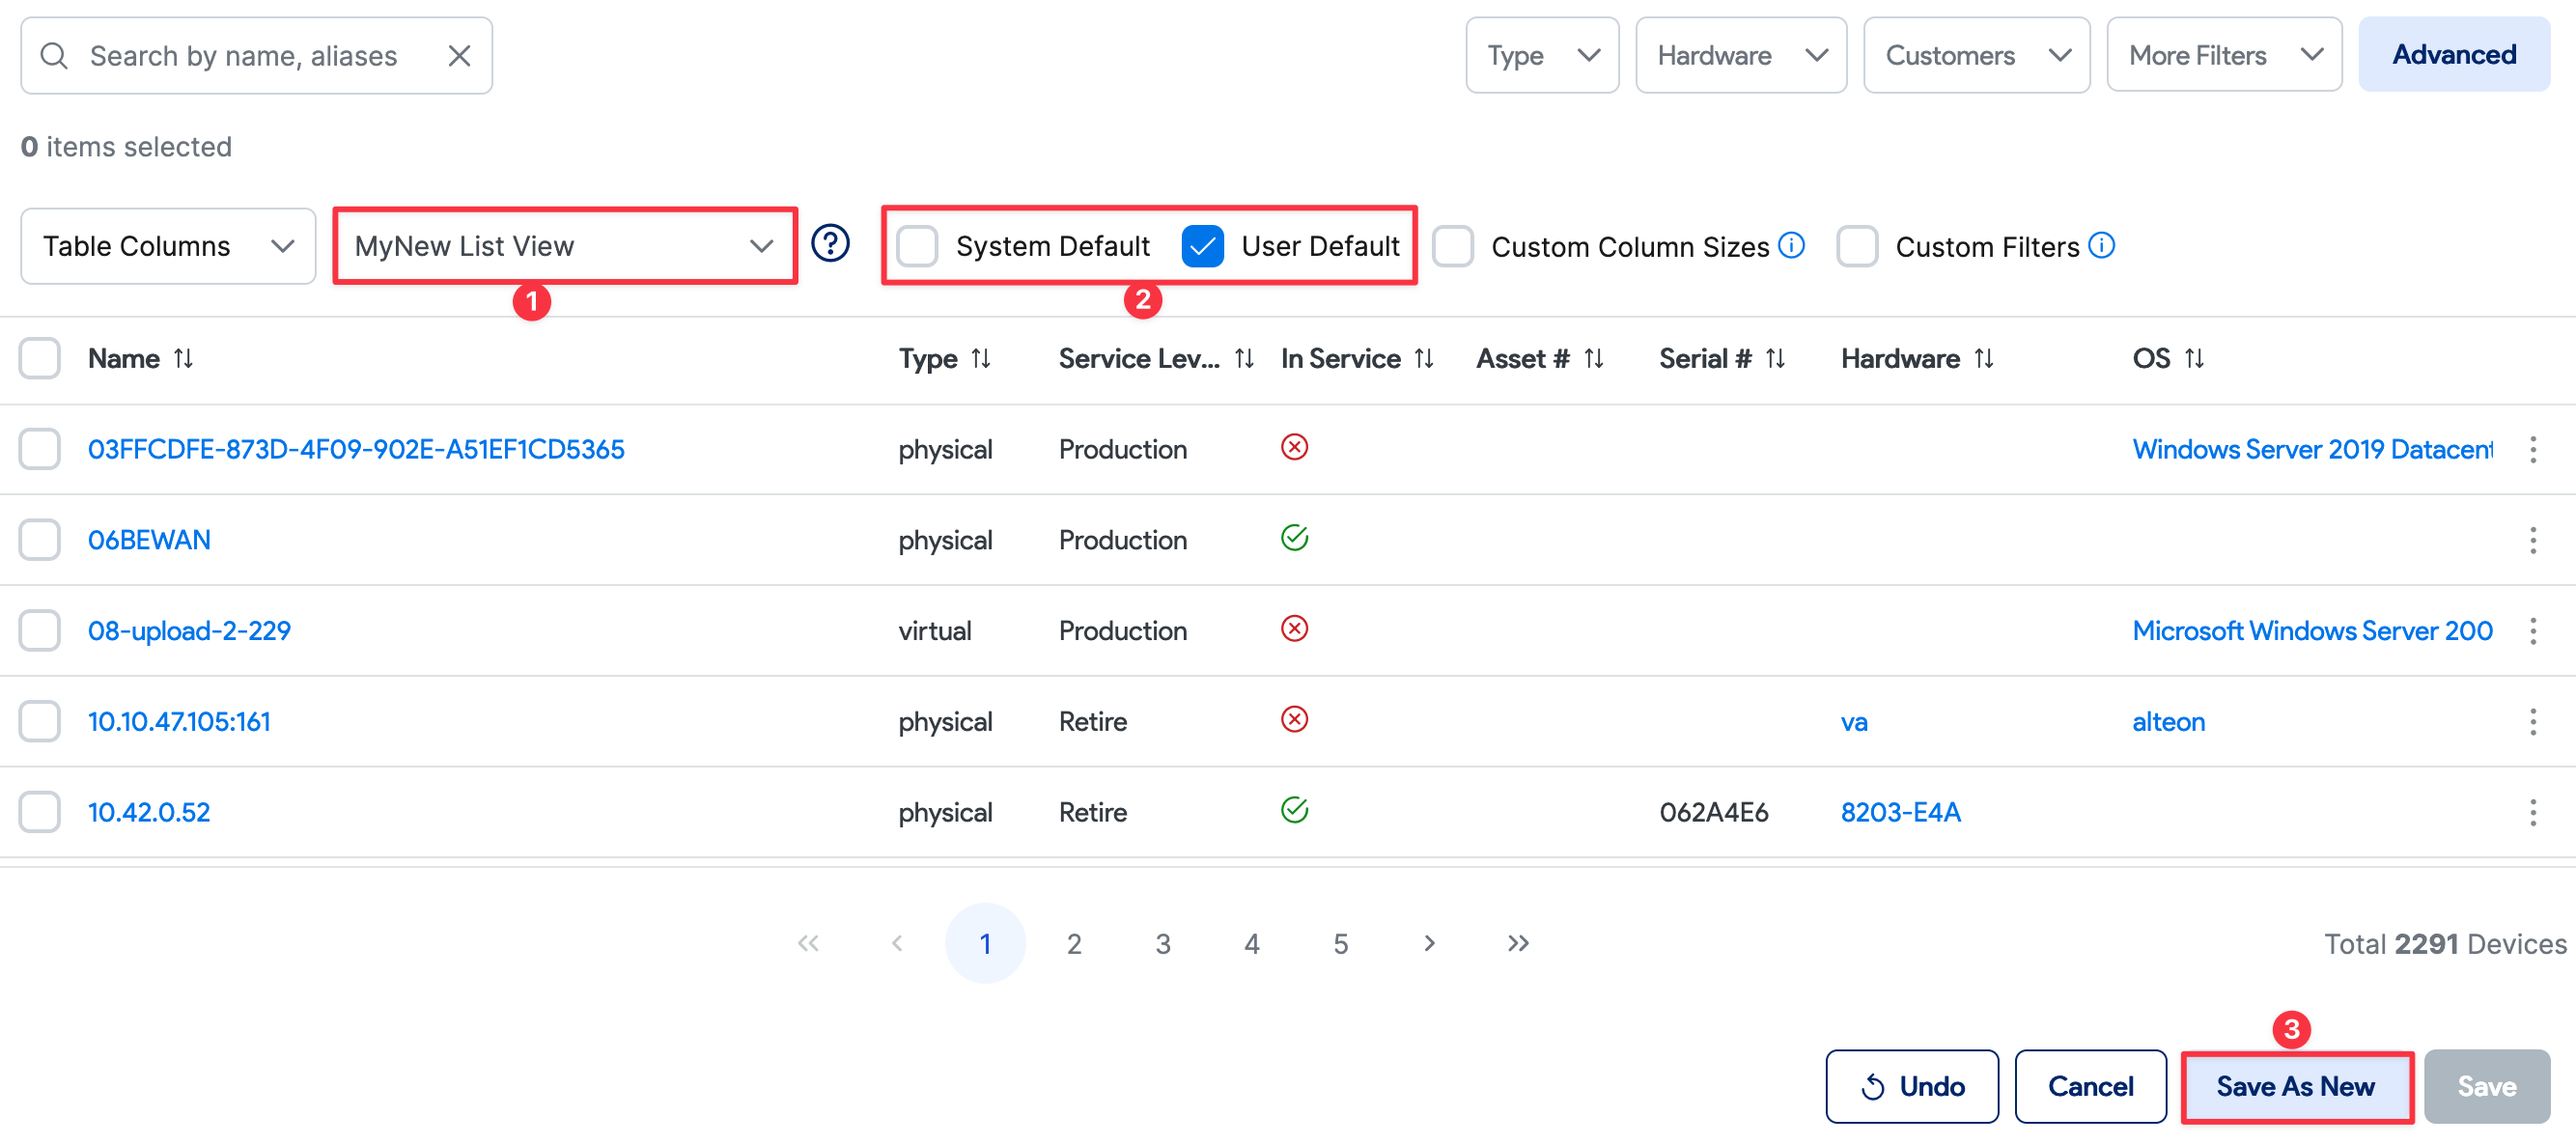Viewport: 2576px width, 1145px height.
Task: Click the sort arrows on the Name column
Action: 184,358
